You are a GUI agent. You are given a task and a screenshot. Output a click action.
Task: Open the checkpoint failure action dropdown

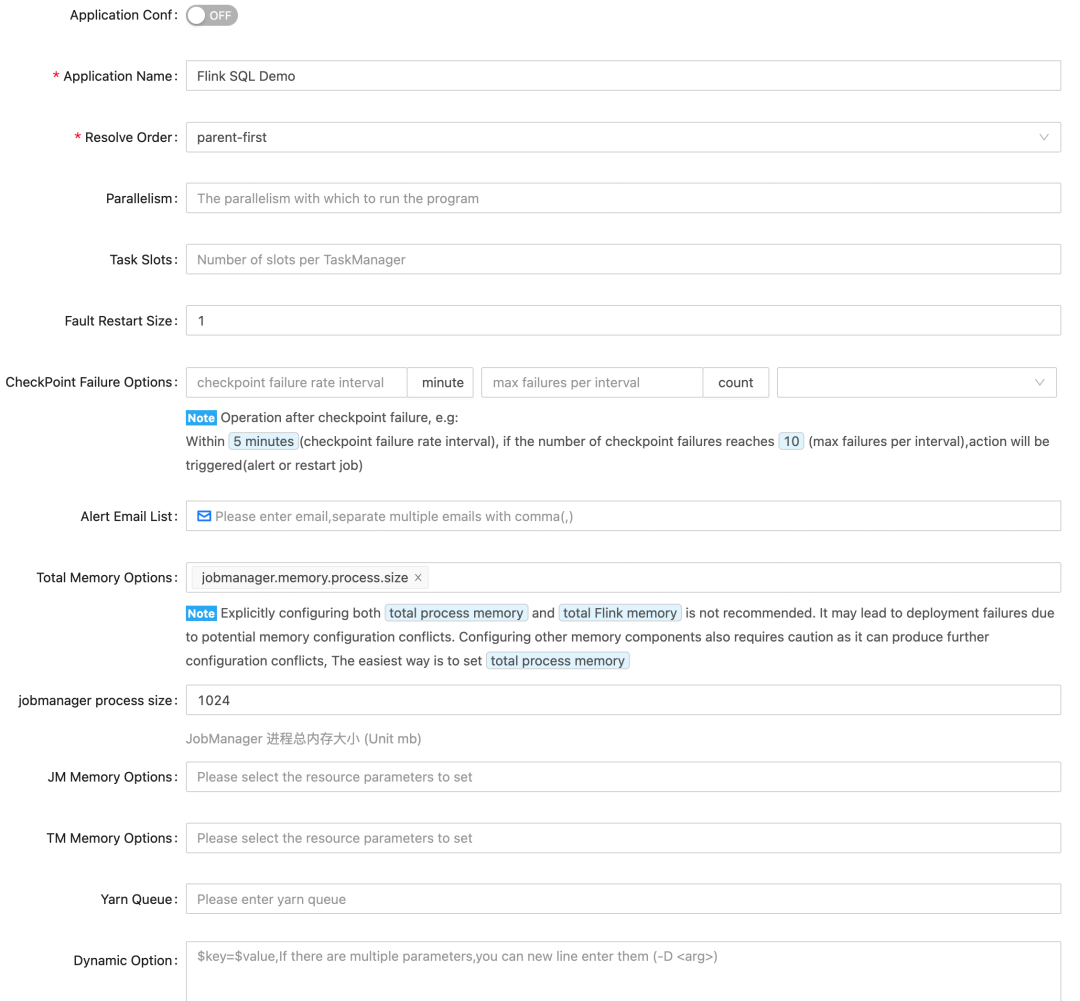(x=916, y=382)
